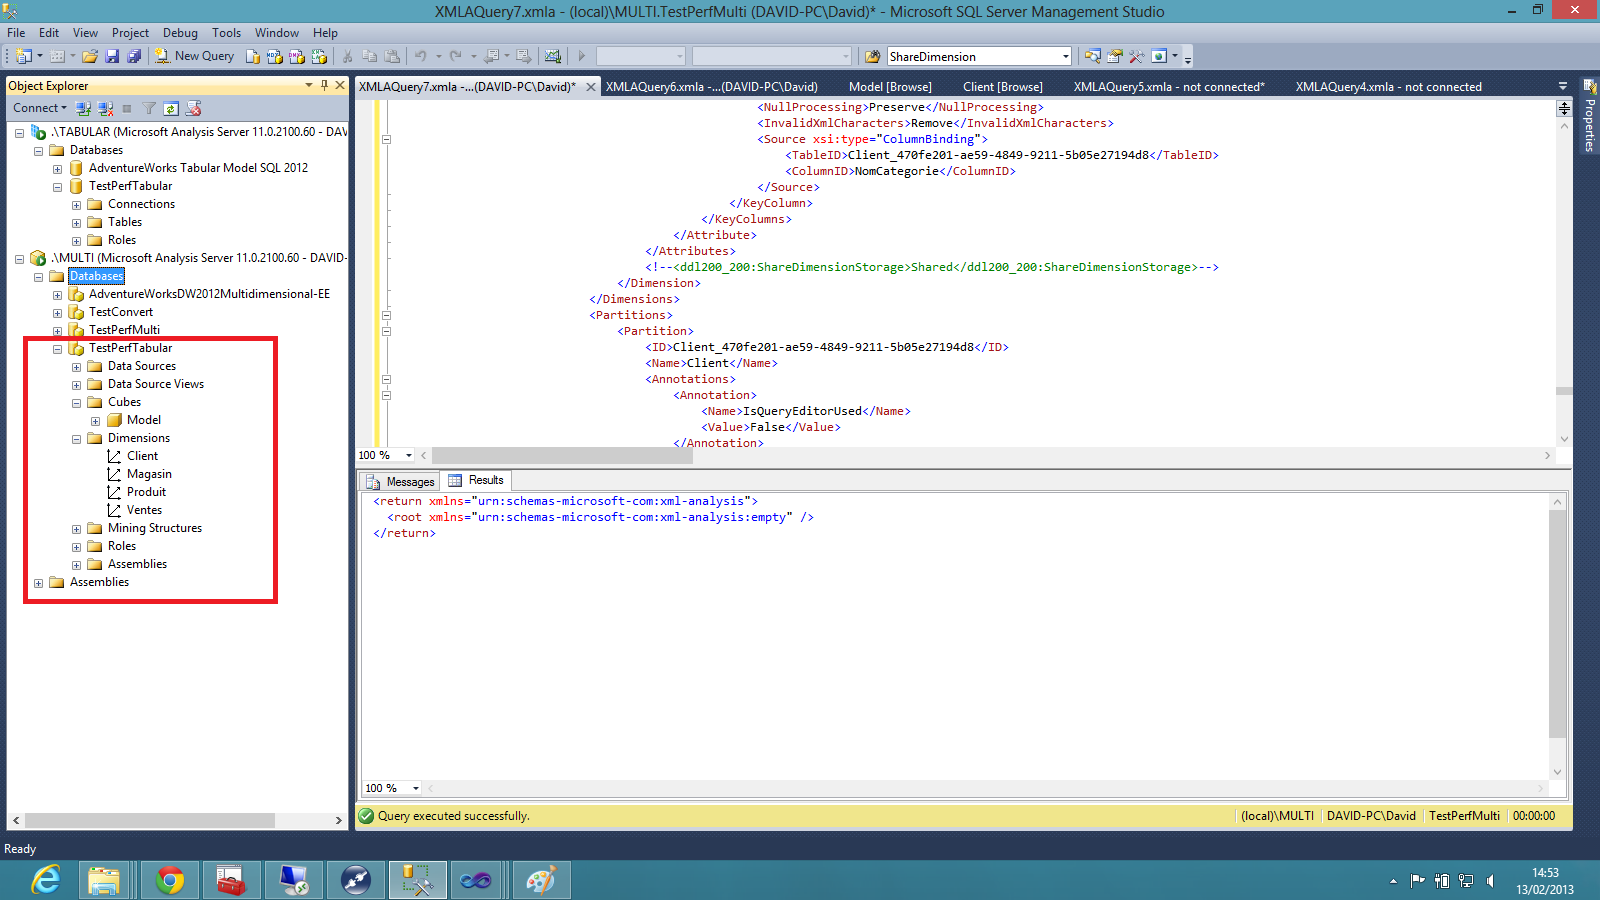Collapse the Dimensions folder node
Screen dimensions: 1600x900
coord(77,439)
